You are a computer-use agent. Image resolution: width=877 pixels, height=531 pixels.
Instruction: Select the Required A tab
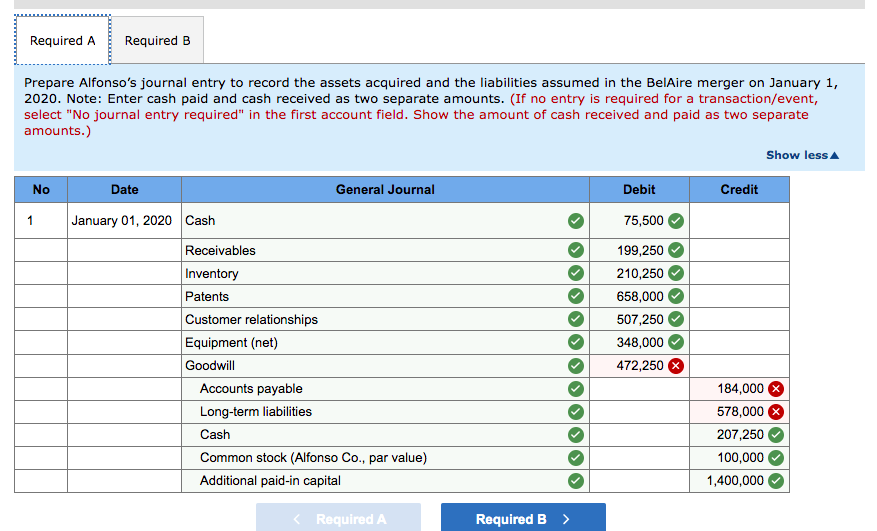click(x=63, y=40)
